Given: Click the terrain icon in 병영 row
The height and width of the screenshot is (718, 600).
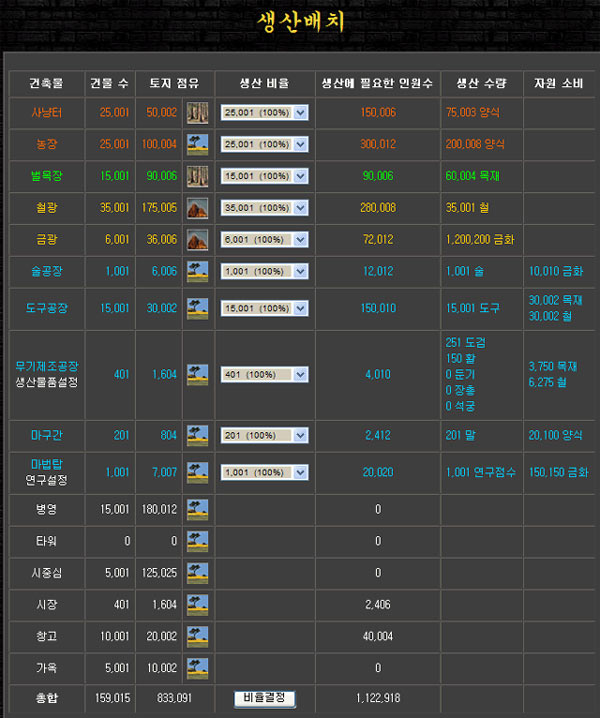Looking at the screenshot, I should coord(197,510).
